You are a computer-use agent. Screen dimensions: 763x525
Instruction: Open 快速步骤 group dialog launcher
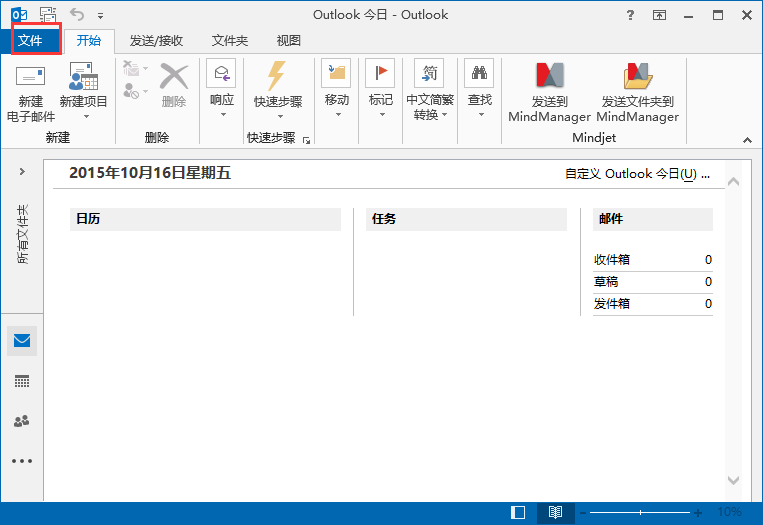[307, 141]
